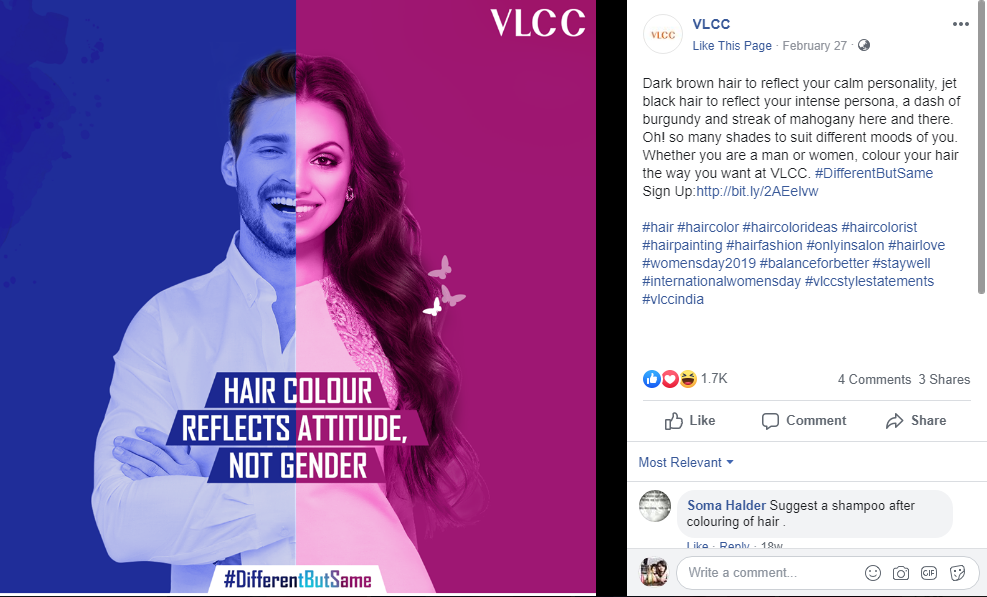Attach a photo using the camera icon
The height and width of the screenshot is (597, 987).
[x=901, y=572]
